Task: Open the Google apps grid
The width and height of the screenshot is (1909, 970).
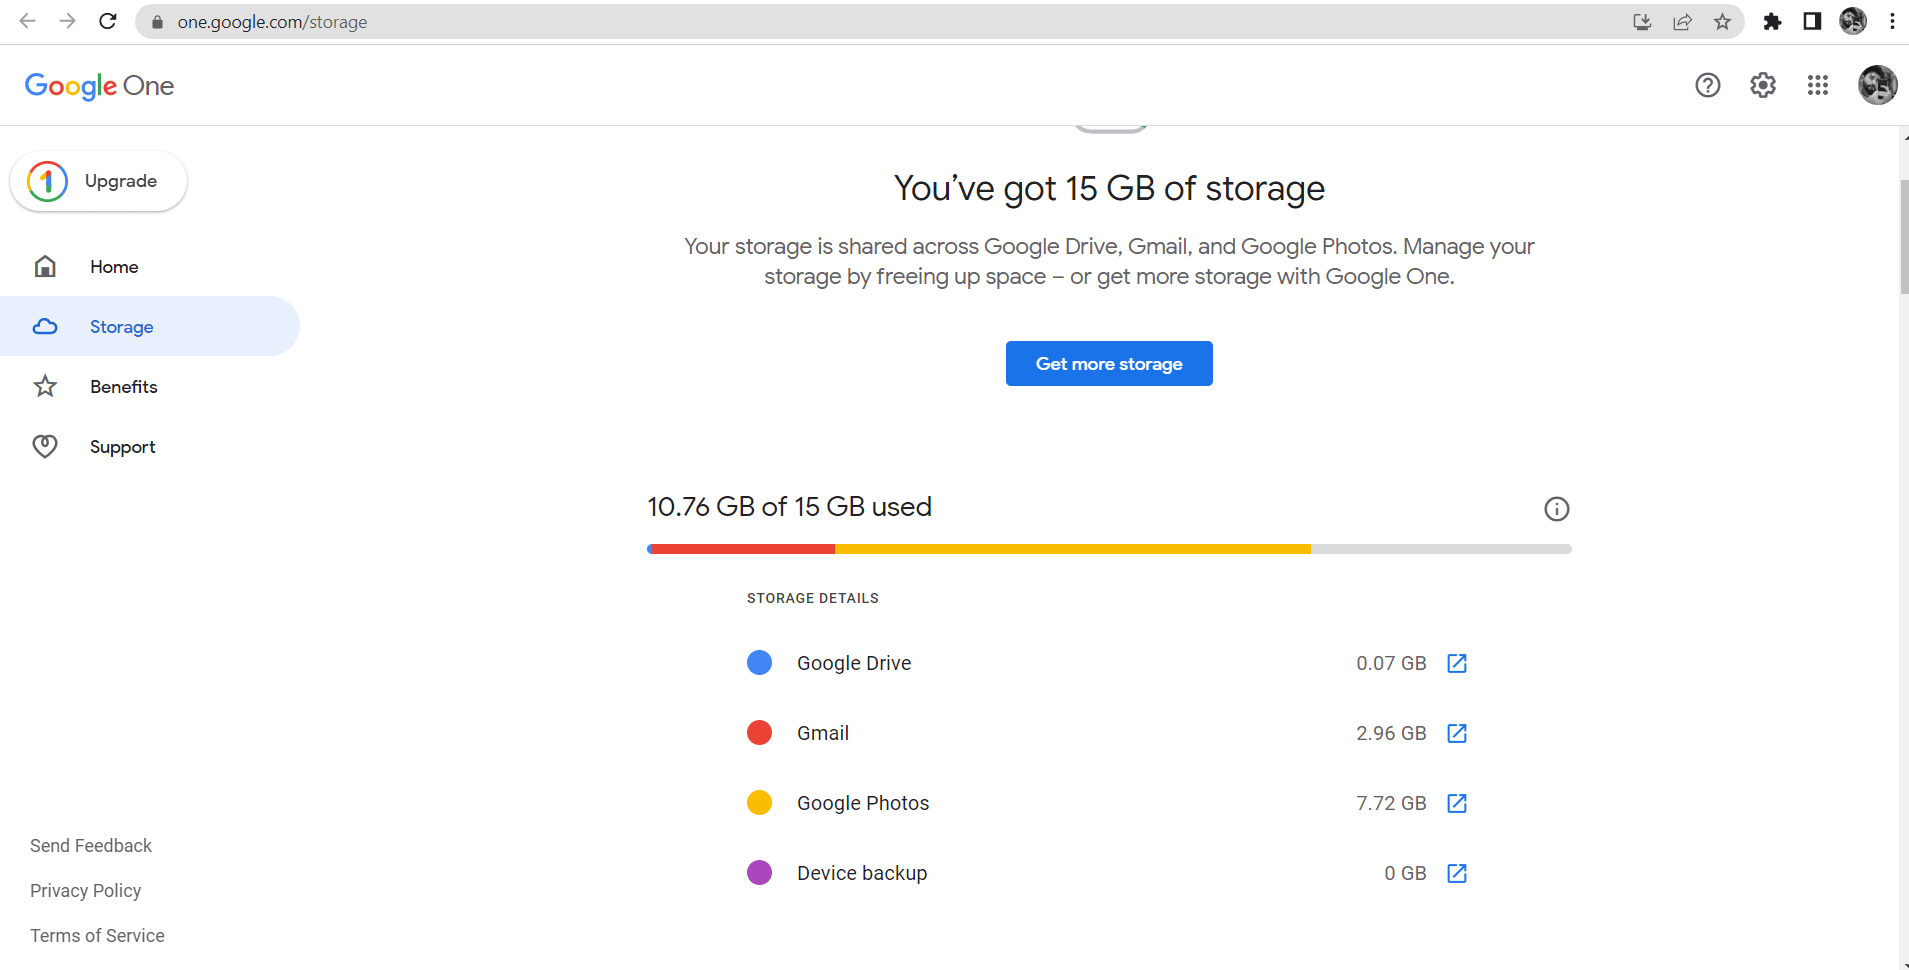Action: click(1817, 86)
